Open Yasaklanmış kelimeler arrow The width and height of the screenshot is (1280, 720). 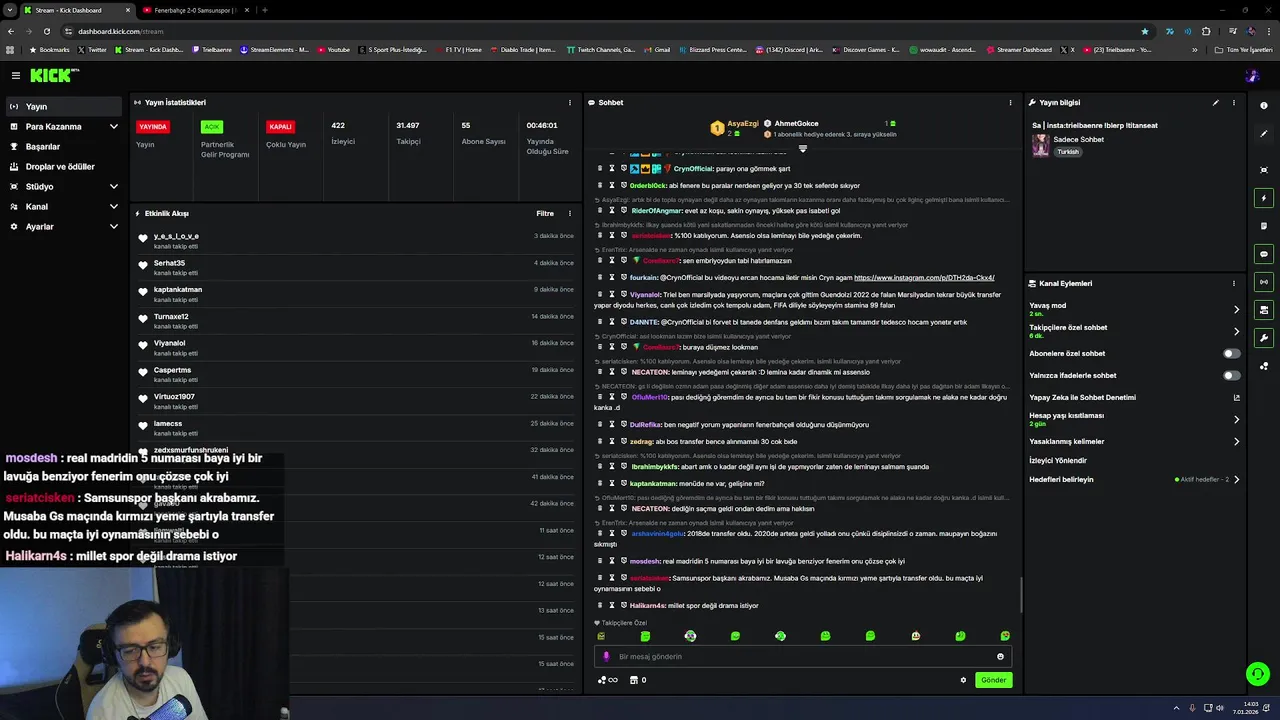pos(1237,441)
